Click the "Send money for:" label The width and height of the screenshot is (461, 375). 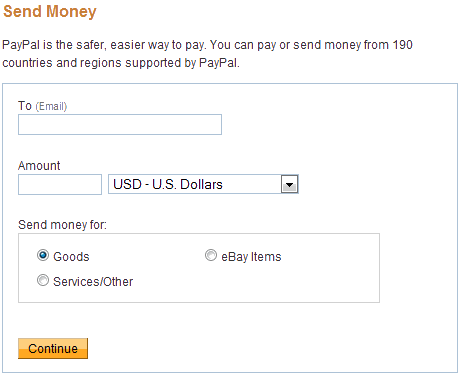(x=62, y=225)
